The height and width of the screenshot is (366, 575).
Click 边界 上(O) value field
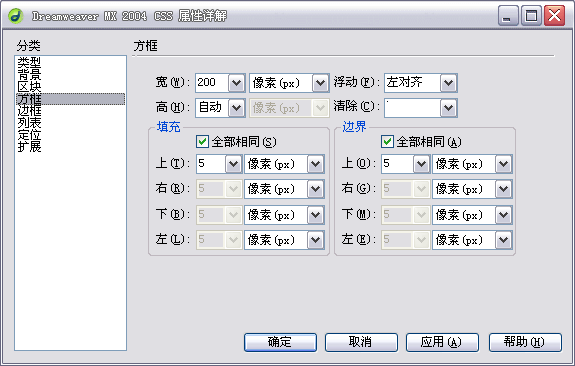pos(398,164)
